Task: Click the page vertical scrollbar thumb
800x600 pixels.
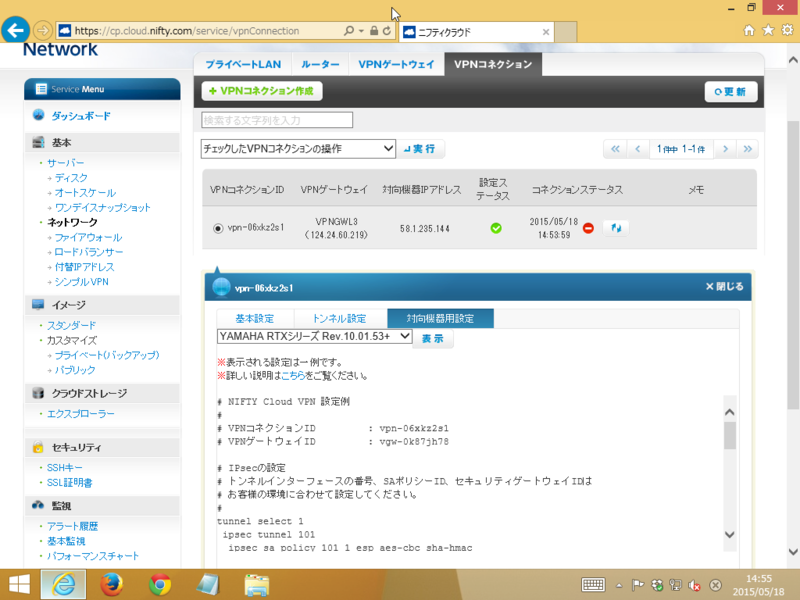Action: point(793,265)
